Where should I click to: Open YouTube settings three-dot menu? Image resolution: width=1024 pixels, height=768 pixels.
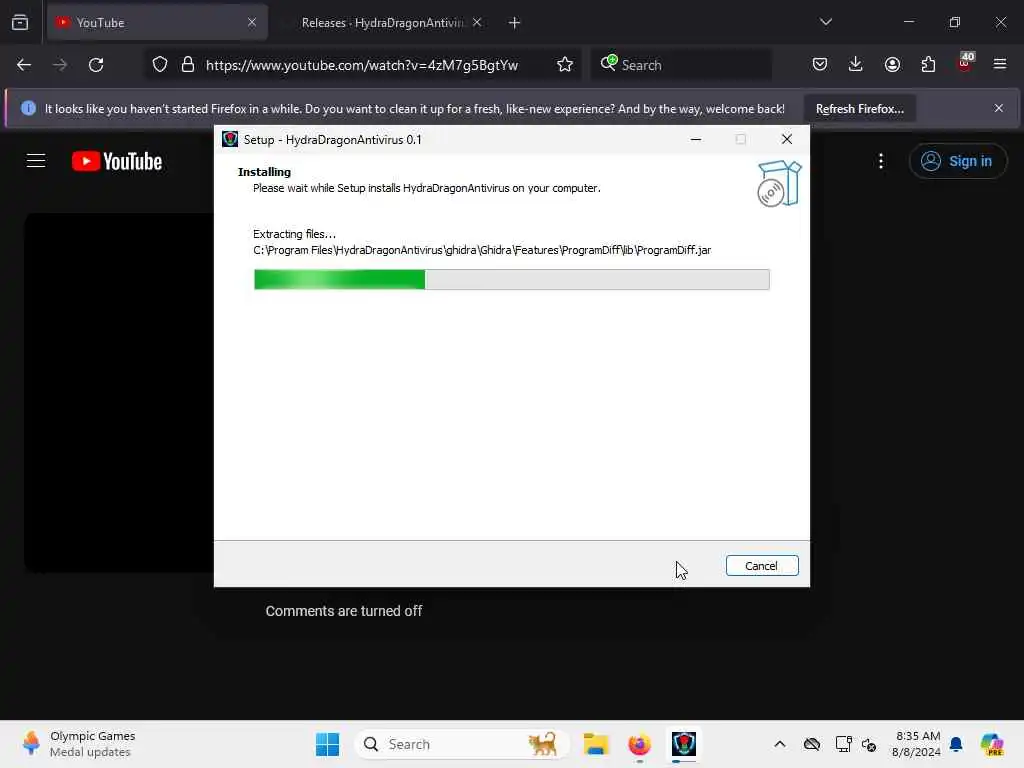(881, 161)
